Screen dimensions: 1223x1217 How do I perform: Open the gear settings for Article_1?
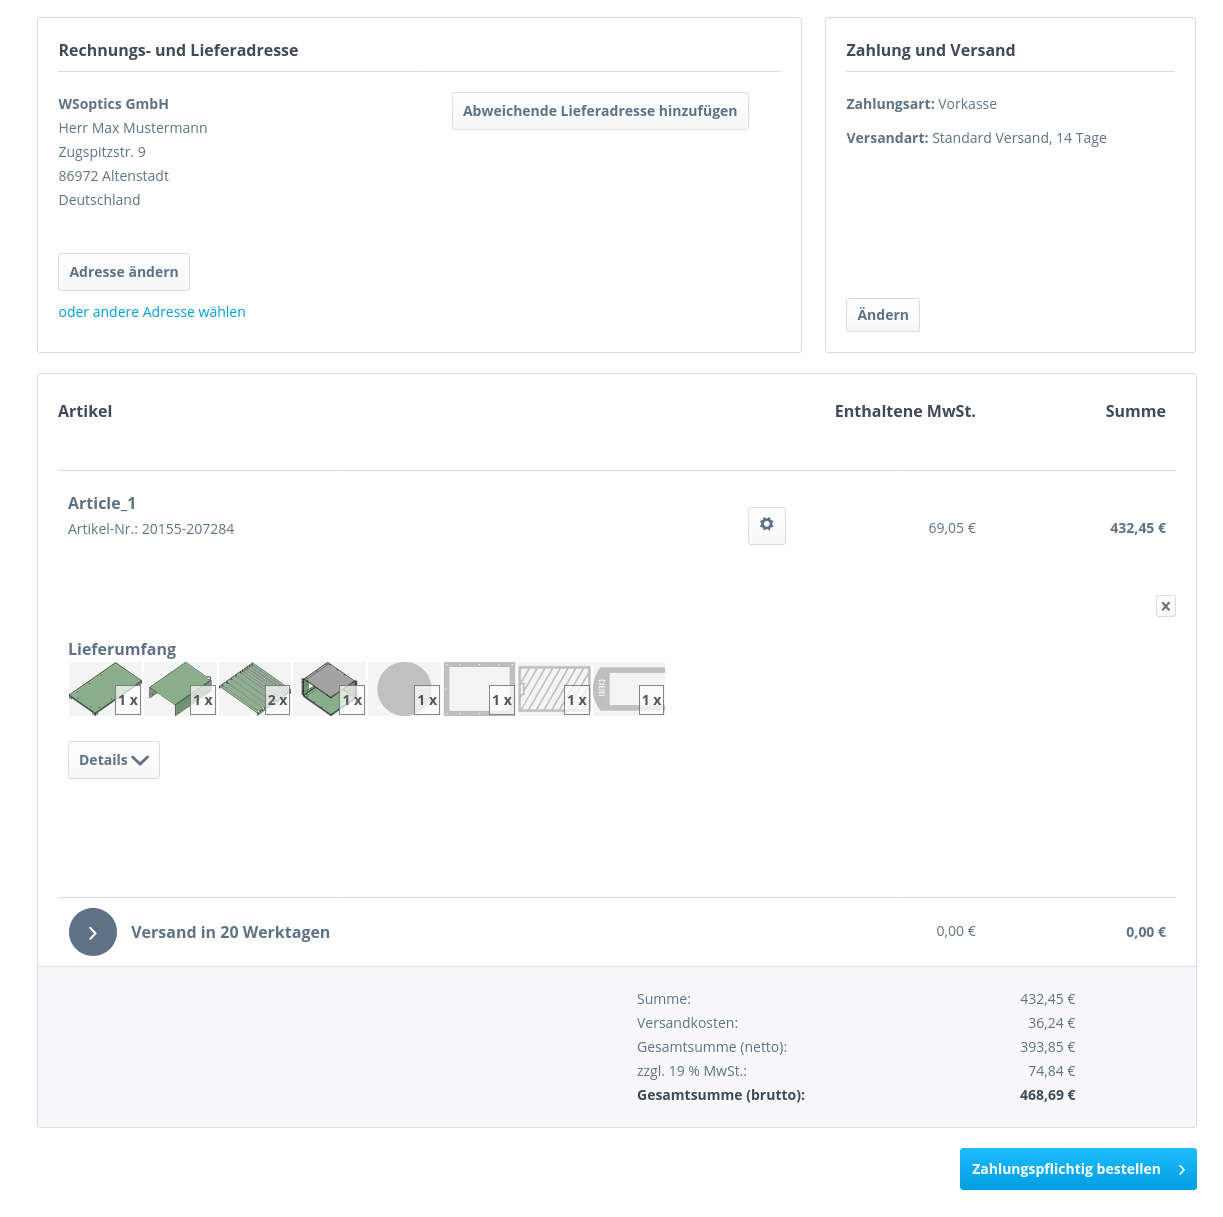coord(767,526)
